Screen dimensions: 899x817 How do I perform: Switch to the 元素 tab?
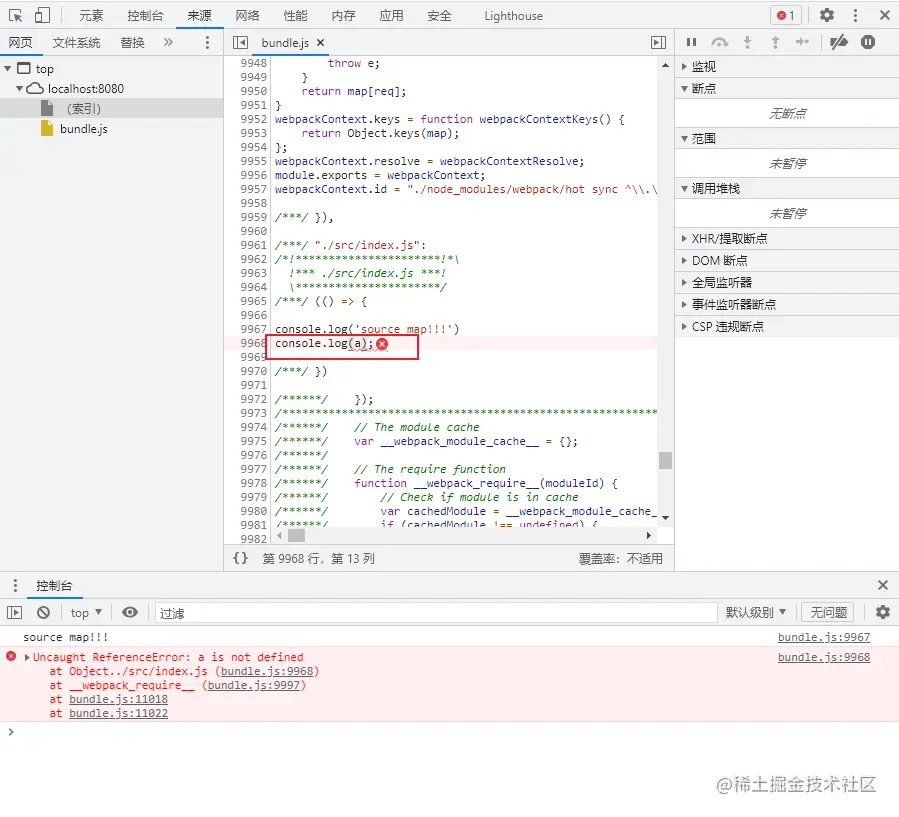pos(91,15)
